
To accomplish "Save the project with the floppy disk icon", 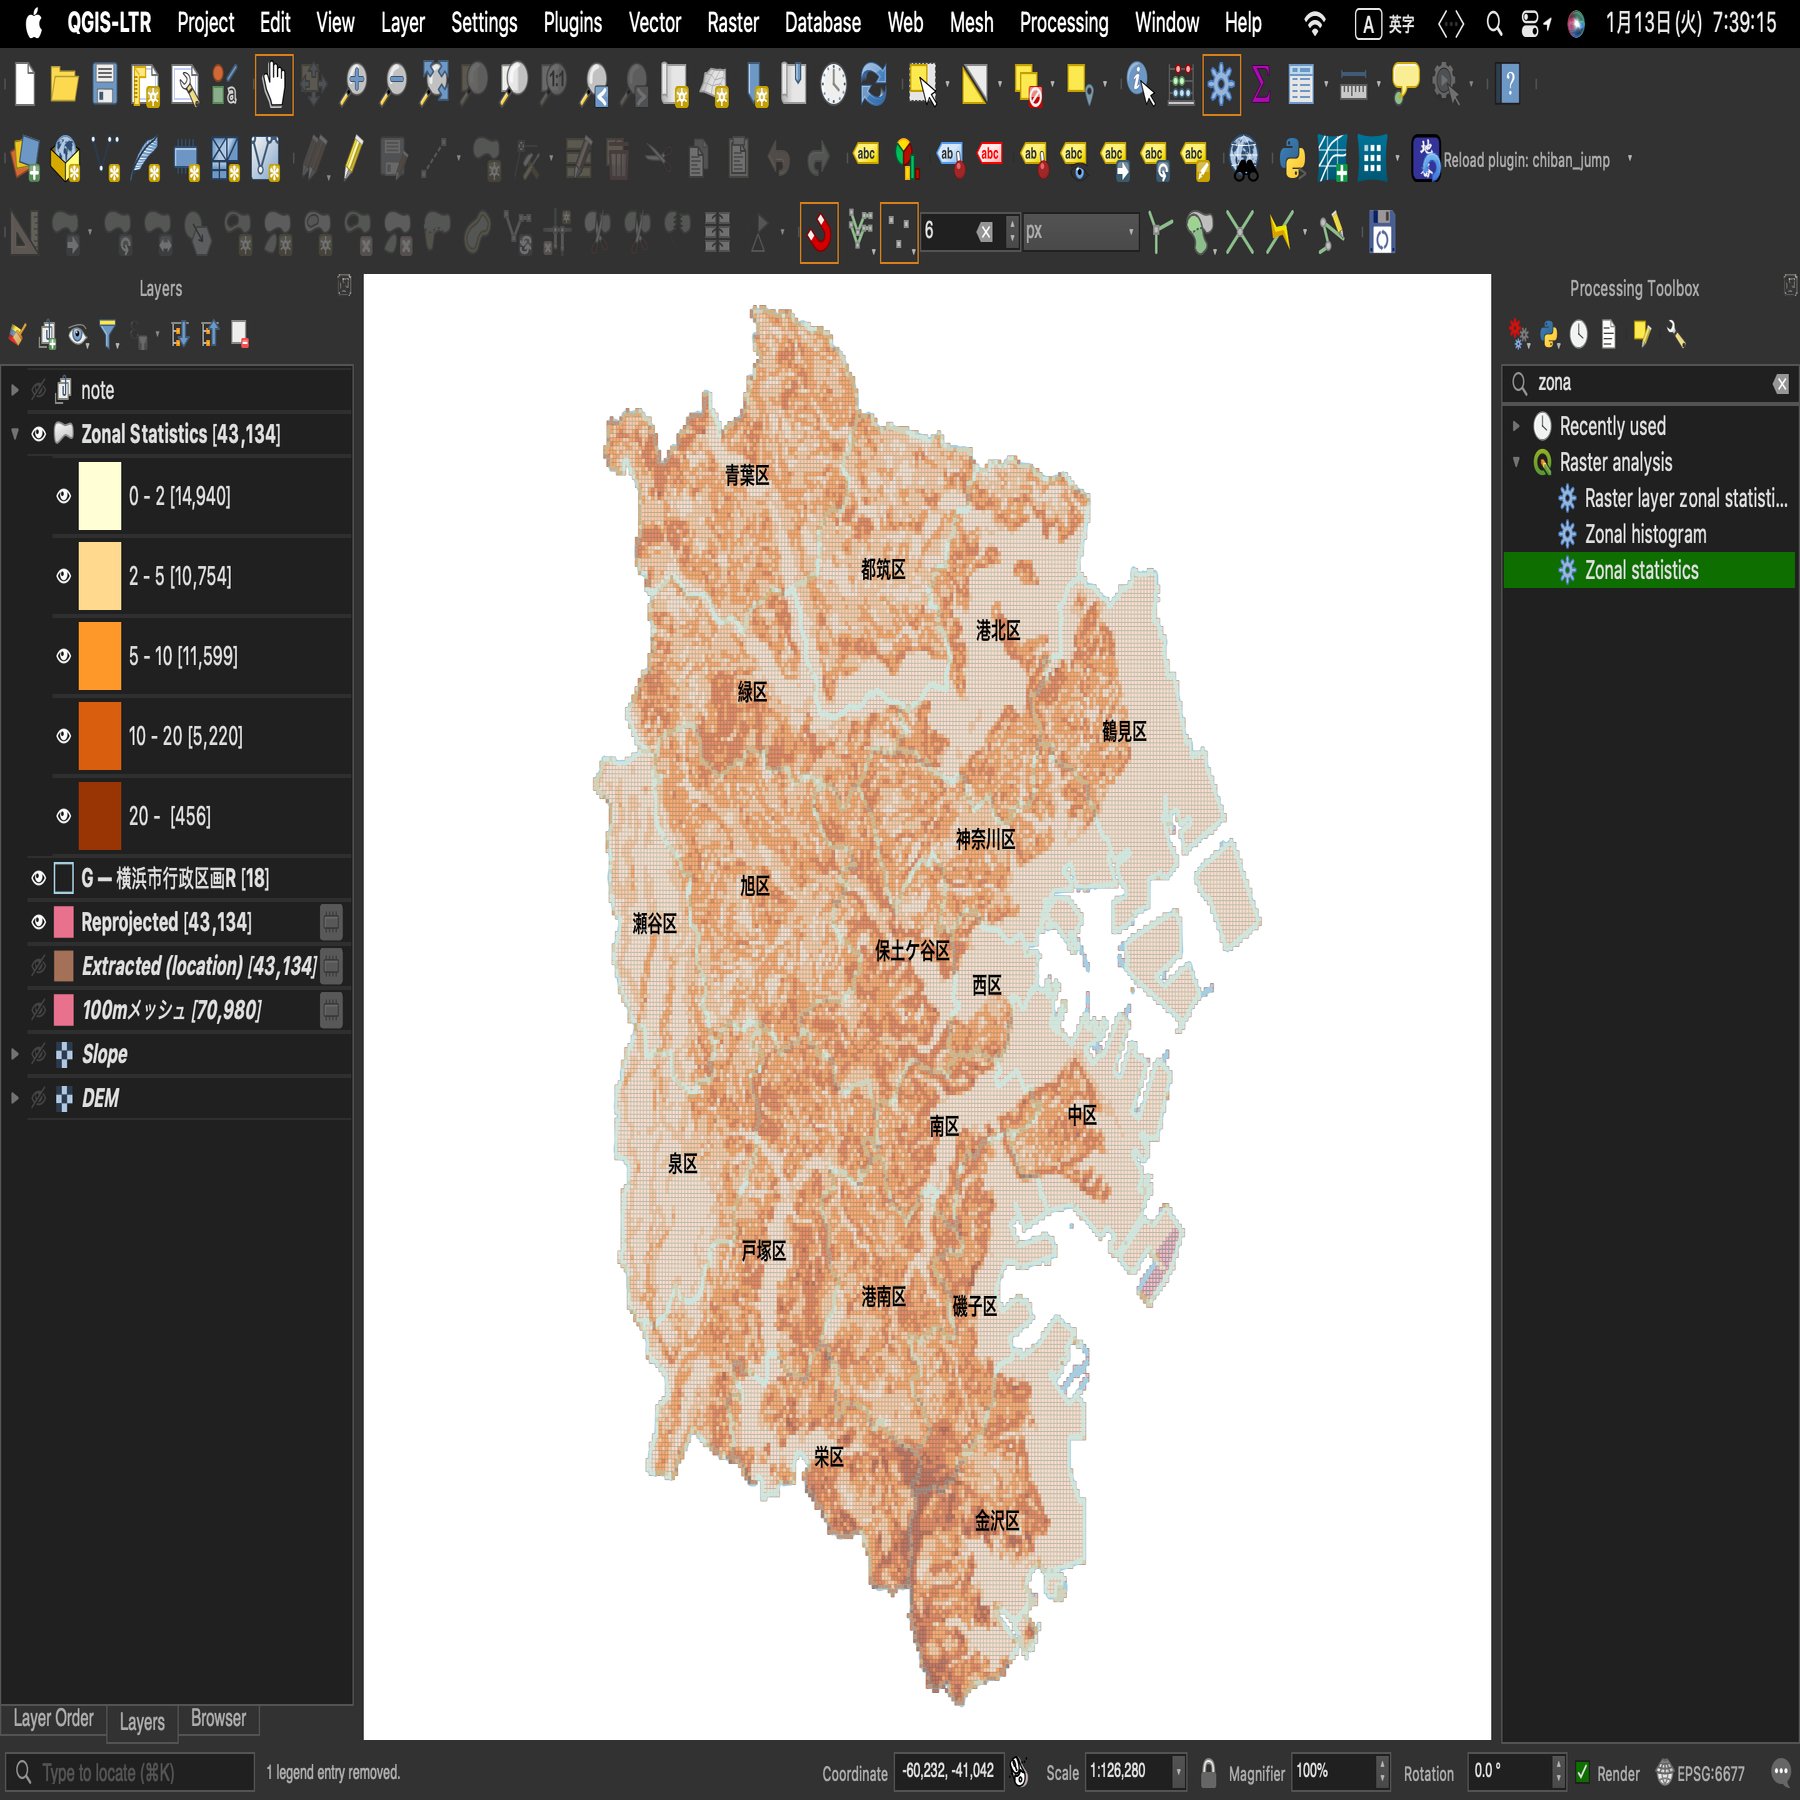I will click(x=105, y=84).
